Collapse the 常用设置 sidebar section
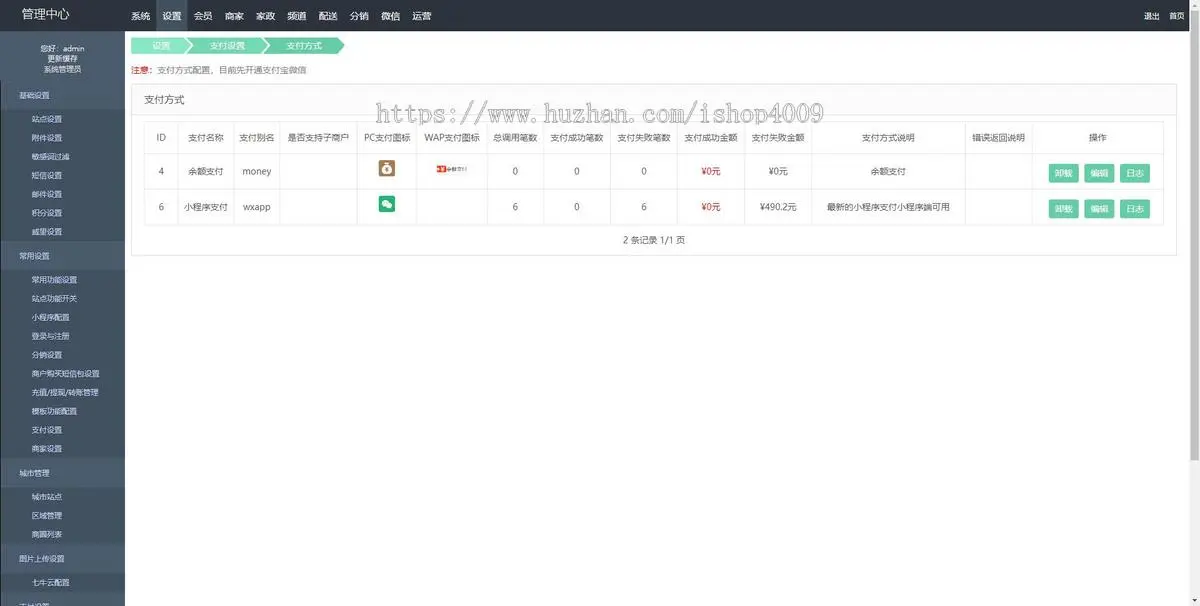Screen dimensions: 1200x606 point(62,256)
